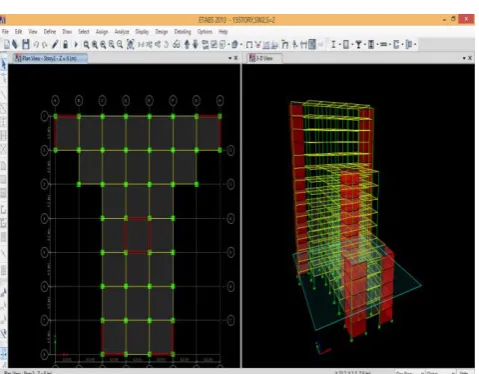The height and width of the screenshot is (374, 479).
Task: Select the Pan view tool icon
Action: [130, 45]
